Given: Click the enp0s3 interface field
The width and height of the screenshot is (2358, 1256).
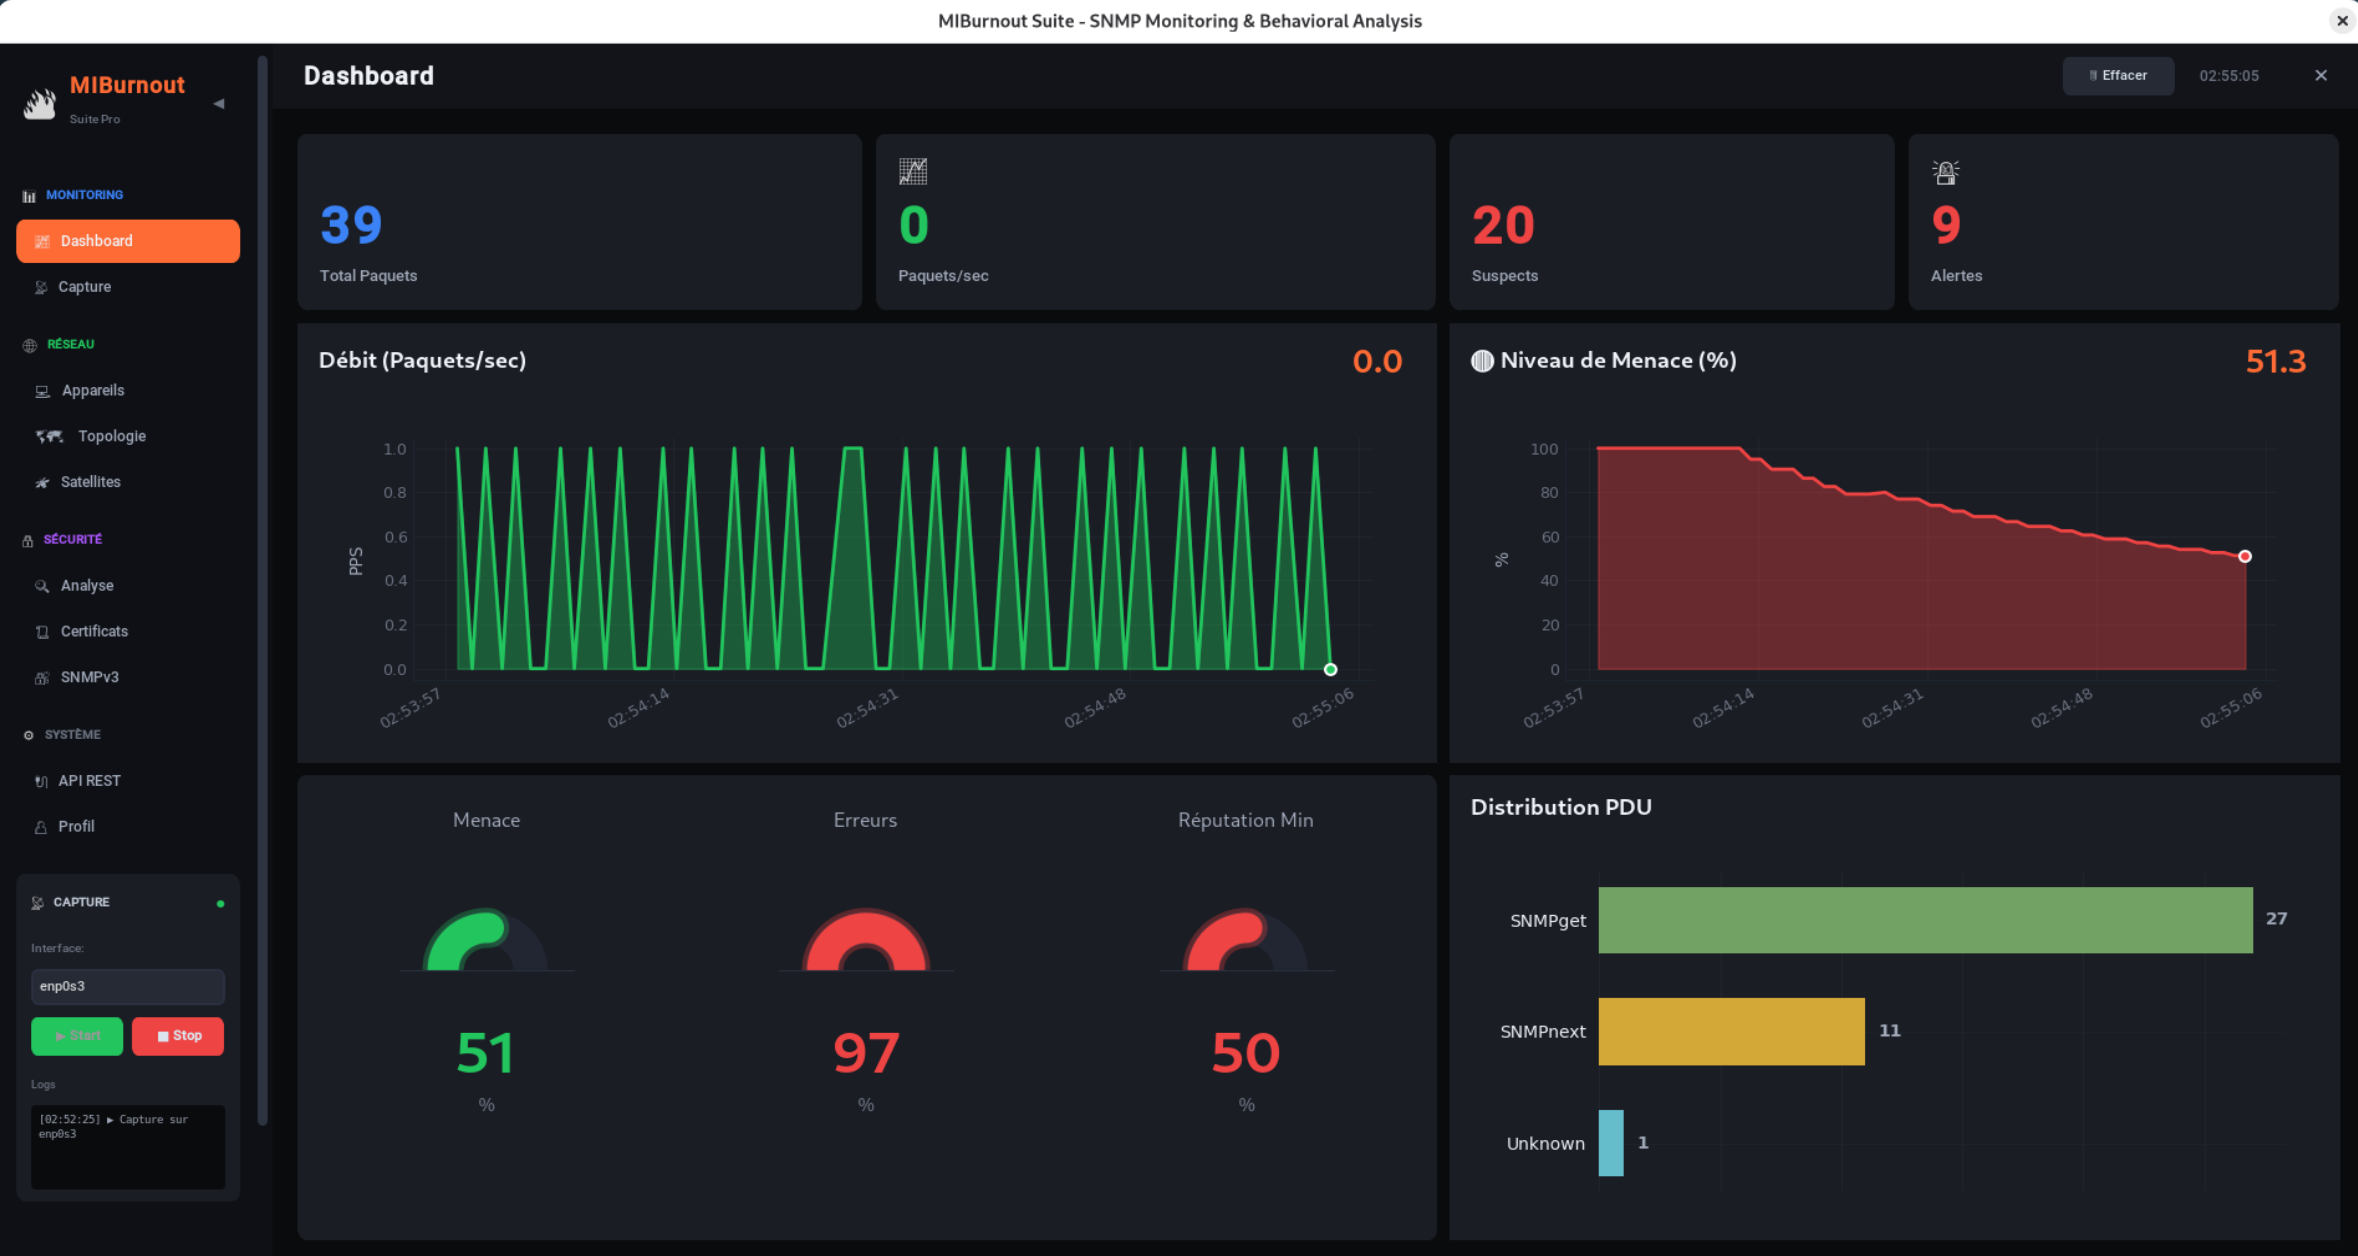Looking at the screenshot, I should coord(127,986).
